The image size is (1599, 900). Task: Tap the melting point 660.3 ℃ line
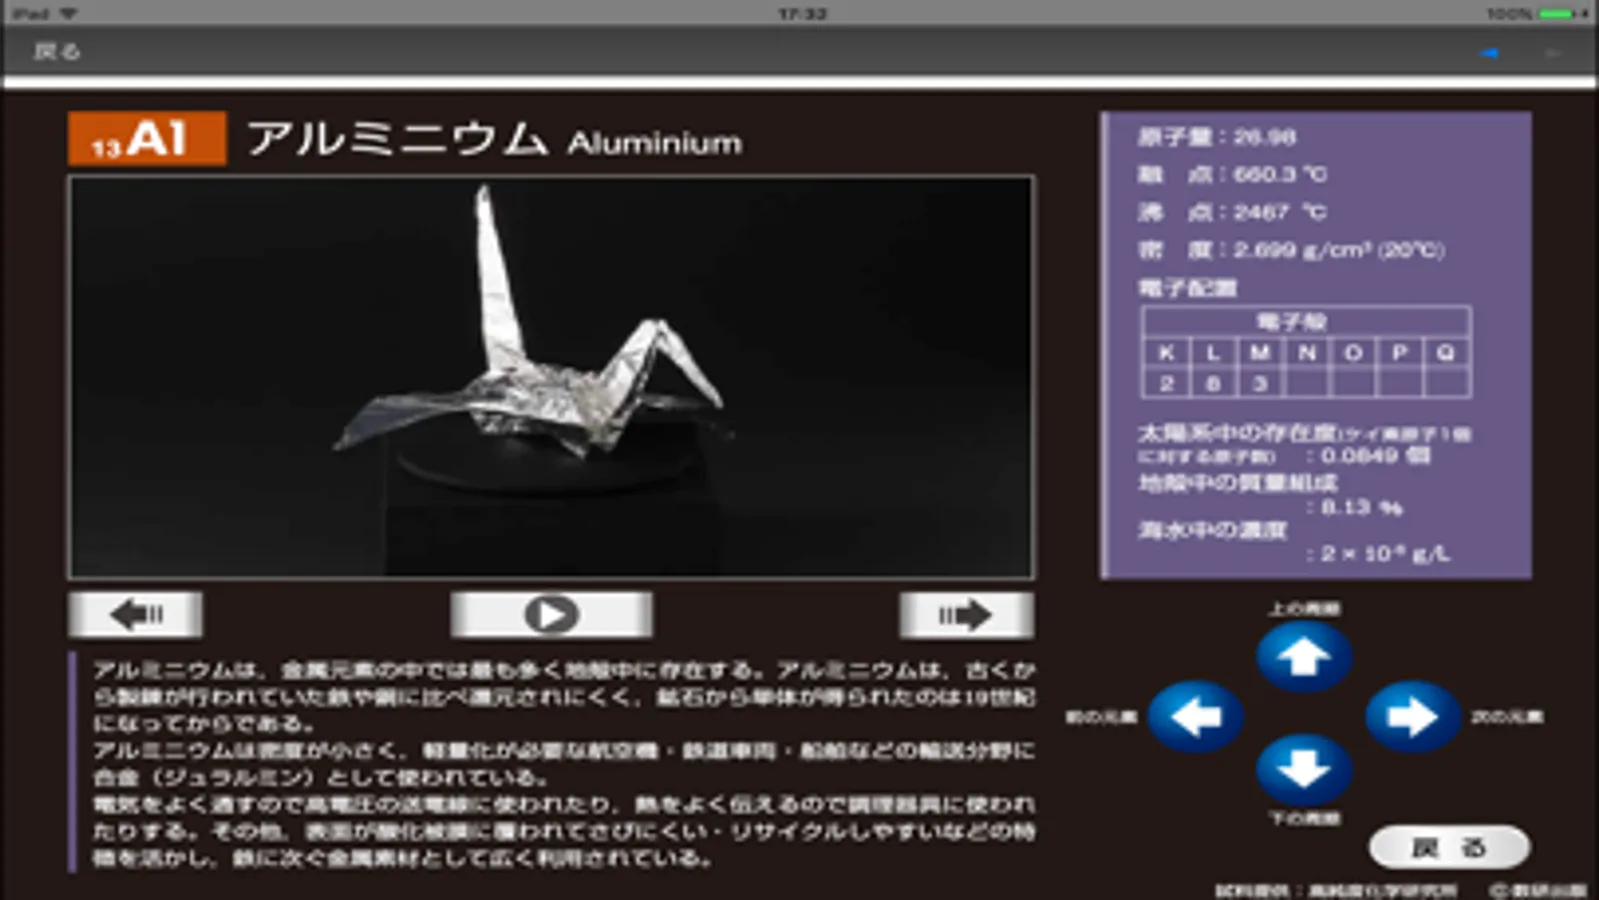pos(1232,175)
